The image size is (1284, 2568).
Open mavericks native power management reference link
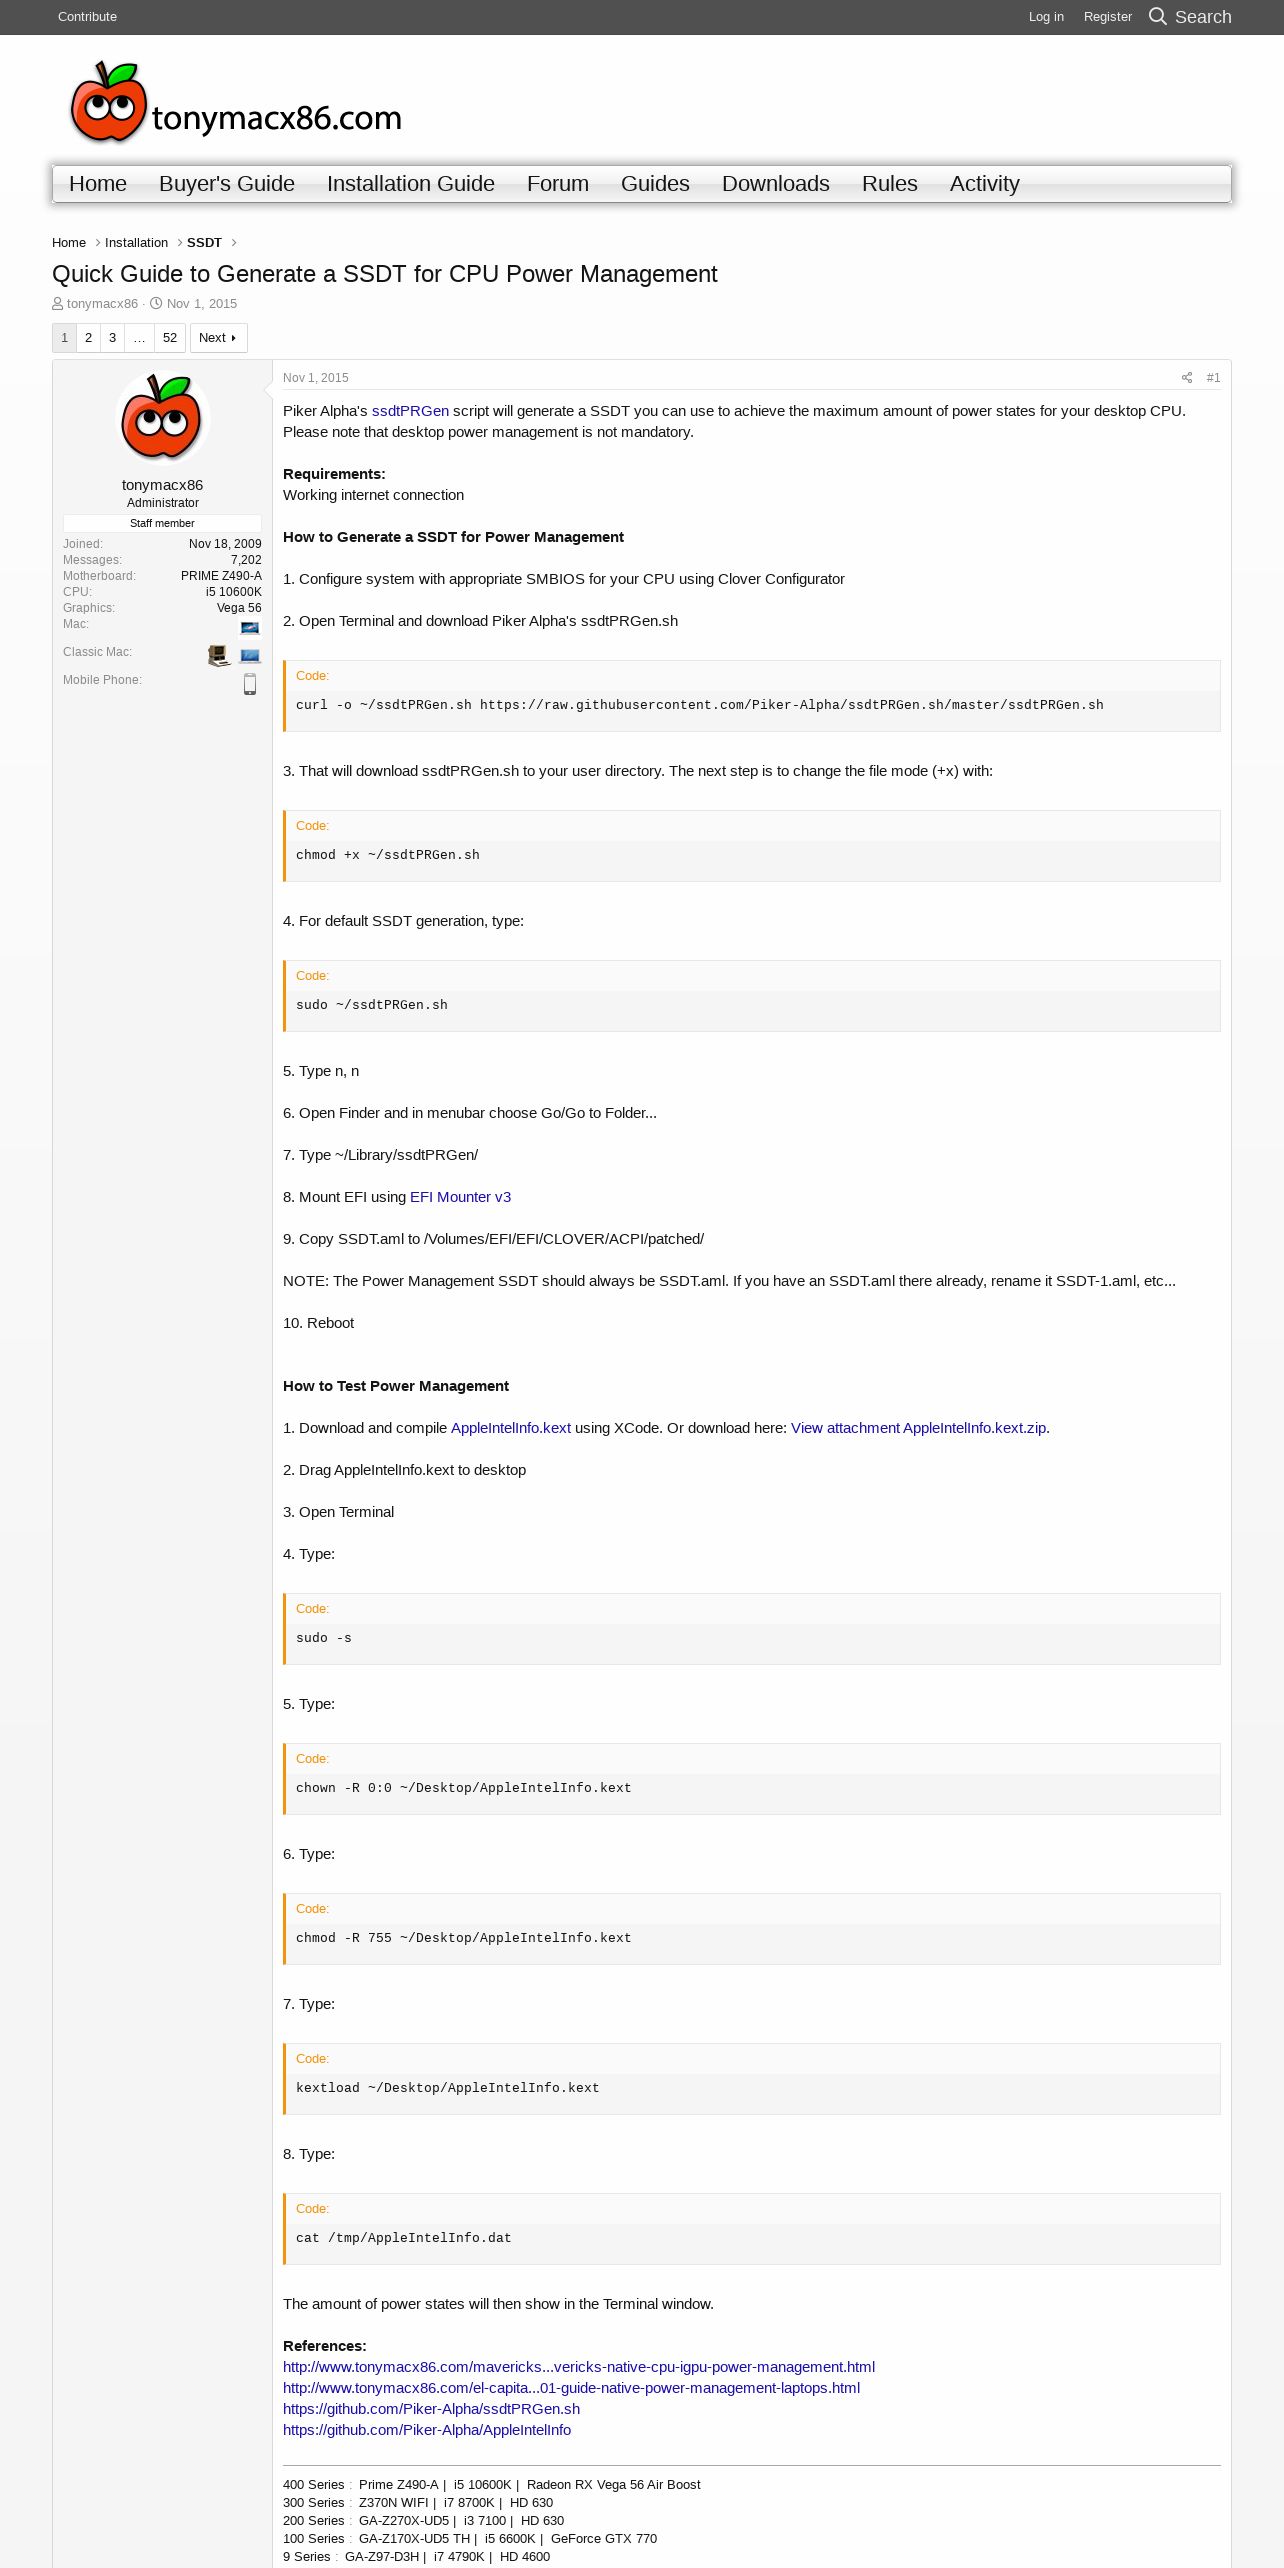(579, 2367)
